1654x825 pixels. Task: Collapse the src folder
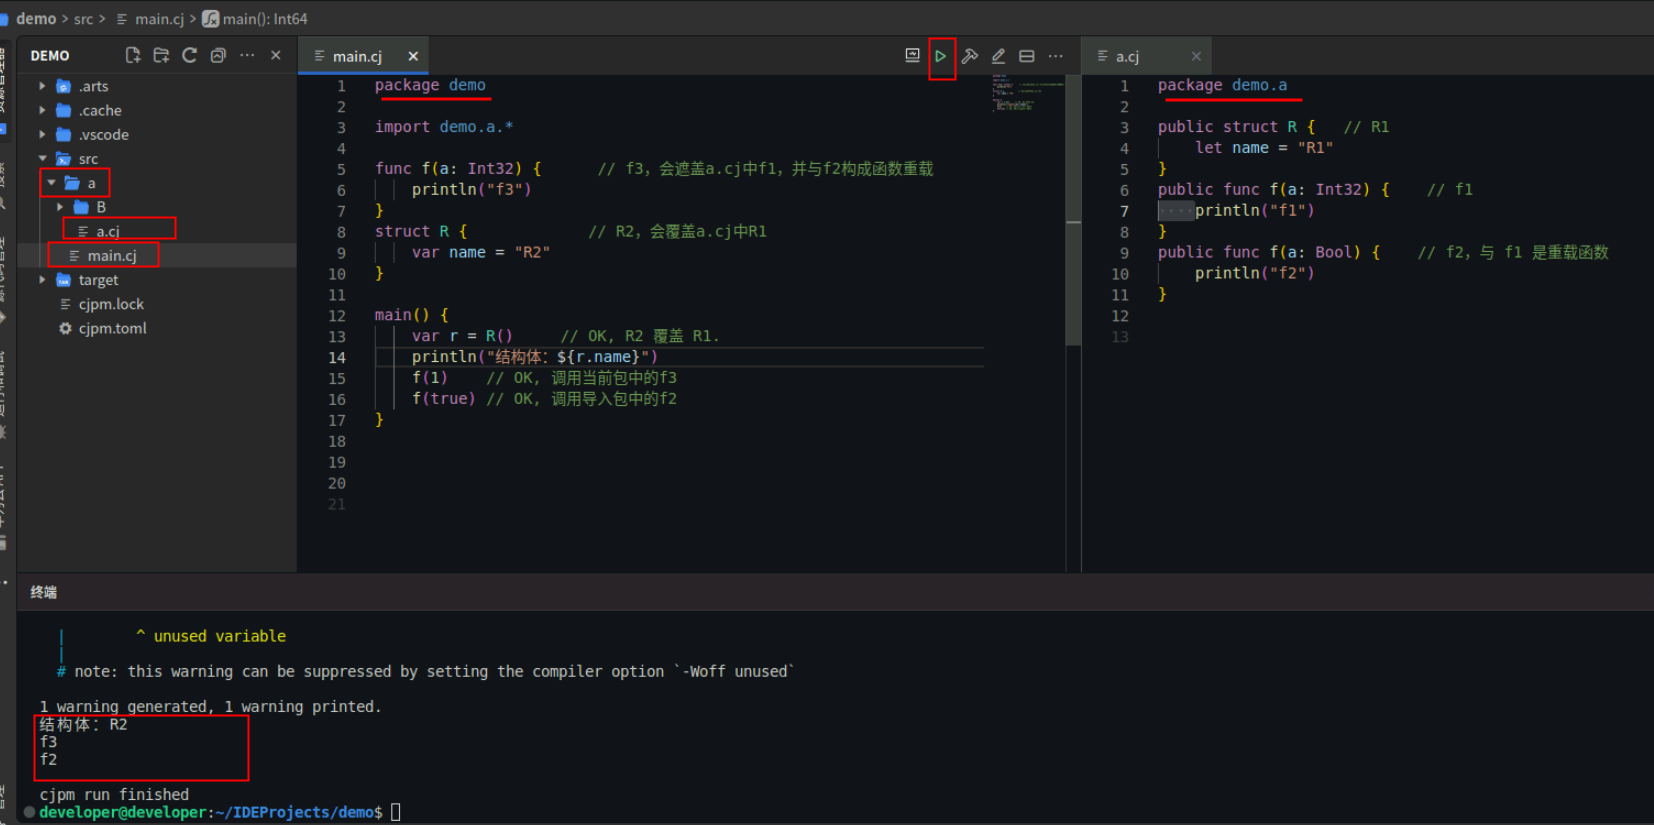pyautogui.click(x=42, y=159)
